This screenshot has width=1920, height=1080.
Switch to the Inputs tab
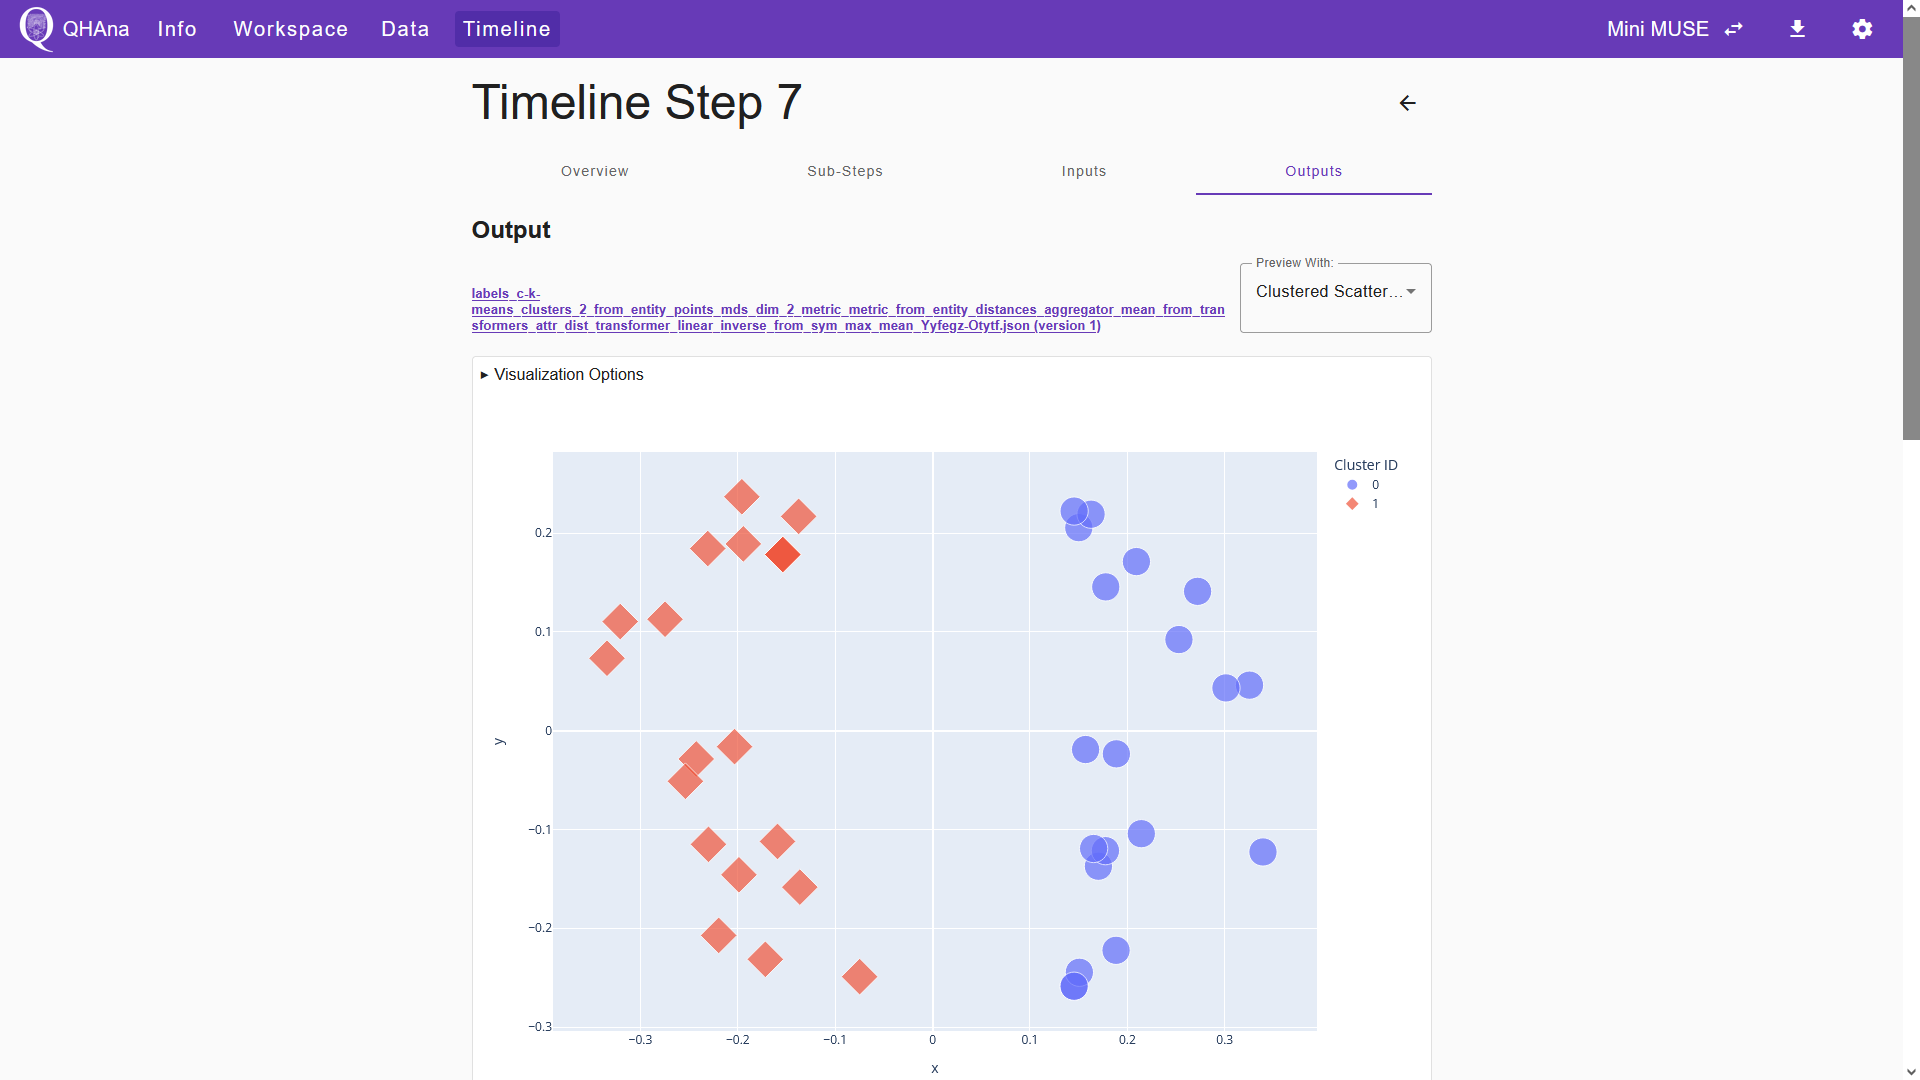click(1084, 171)
